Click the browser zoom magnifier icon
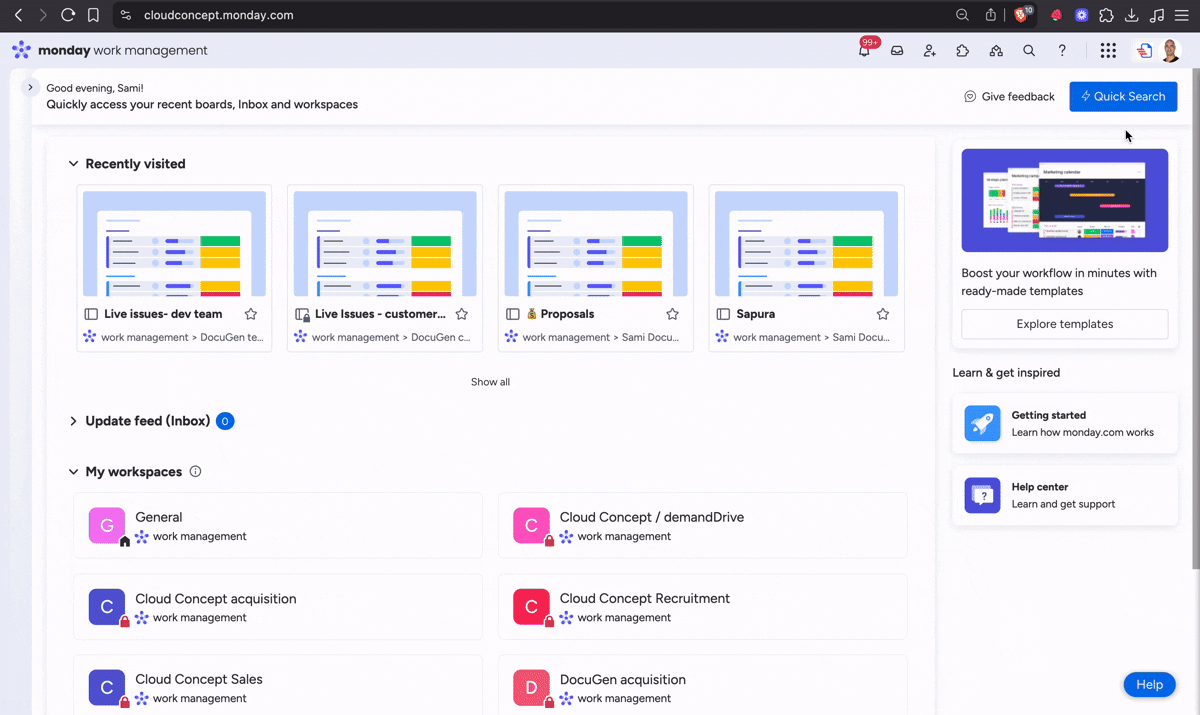Viewport: 1200px width, 715px height. tap(962, 15)
